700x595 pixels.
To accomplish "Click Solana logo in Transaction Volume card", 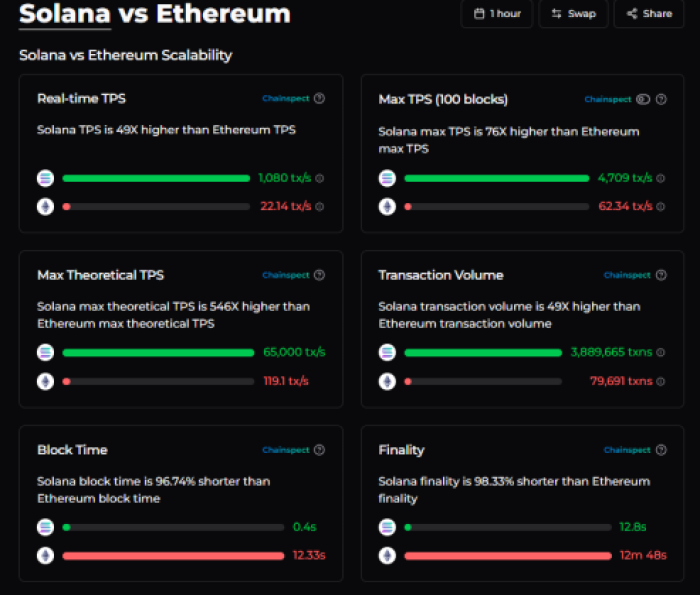I will (x=387, y=353).
